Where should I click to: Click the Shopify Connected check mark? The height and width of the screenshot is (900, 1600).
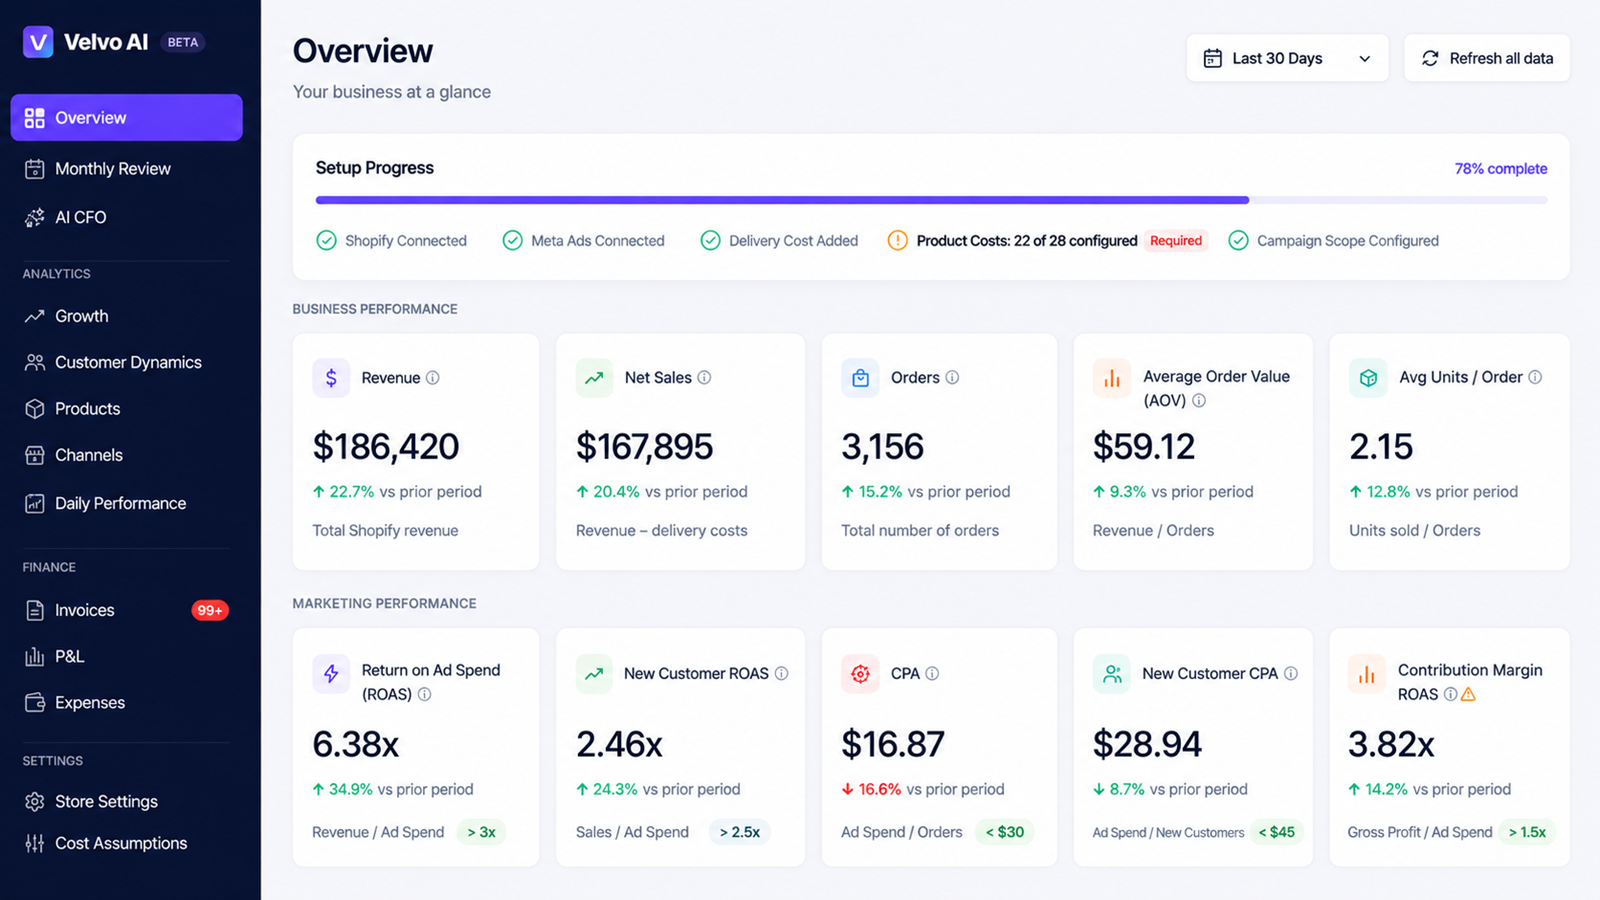point(326,241)
